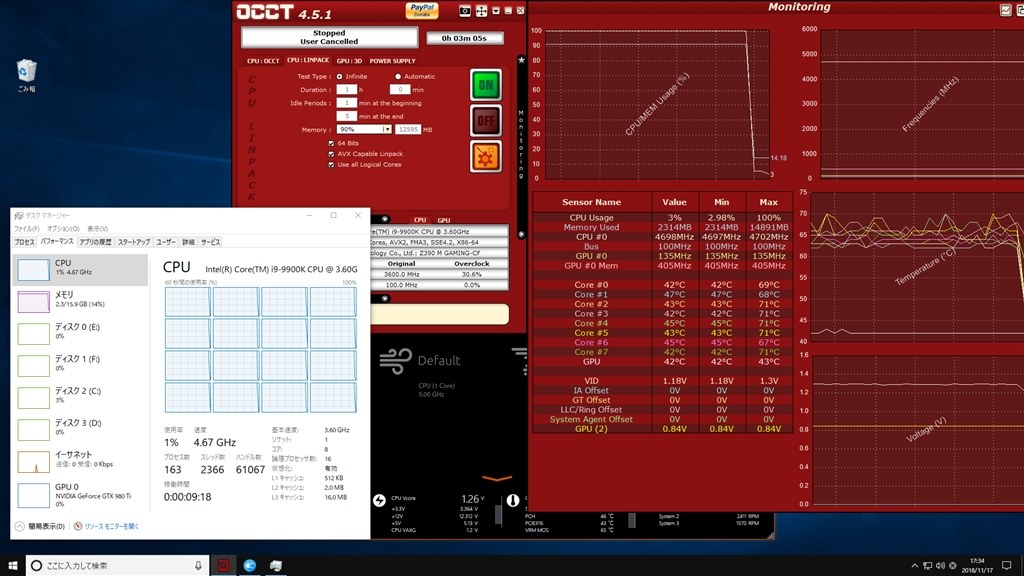Open the Recycle Bin desktop icon
Image resolution: width=1024 pixels, height=576 pixels.
point(26,75)
